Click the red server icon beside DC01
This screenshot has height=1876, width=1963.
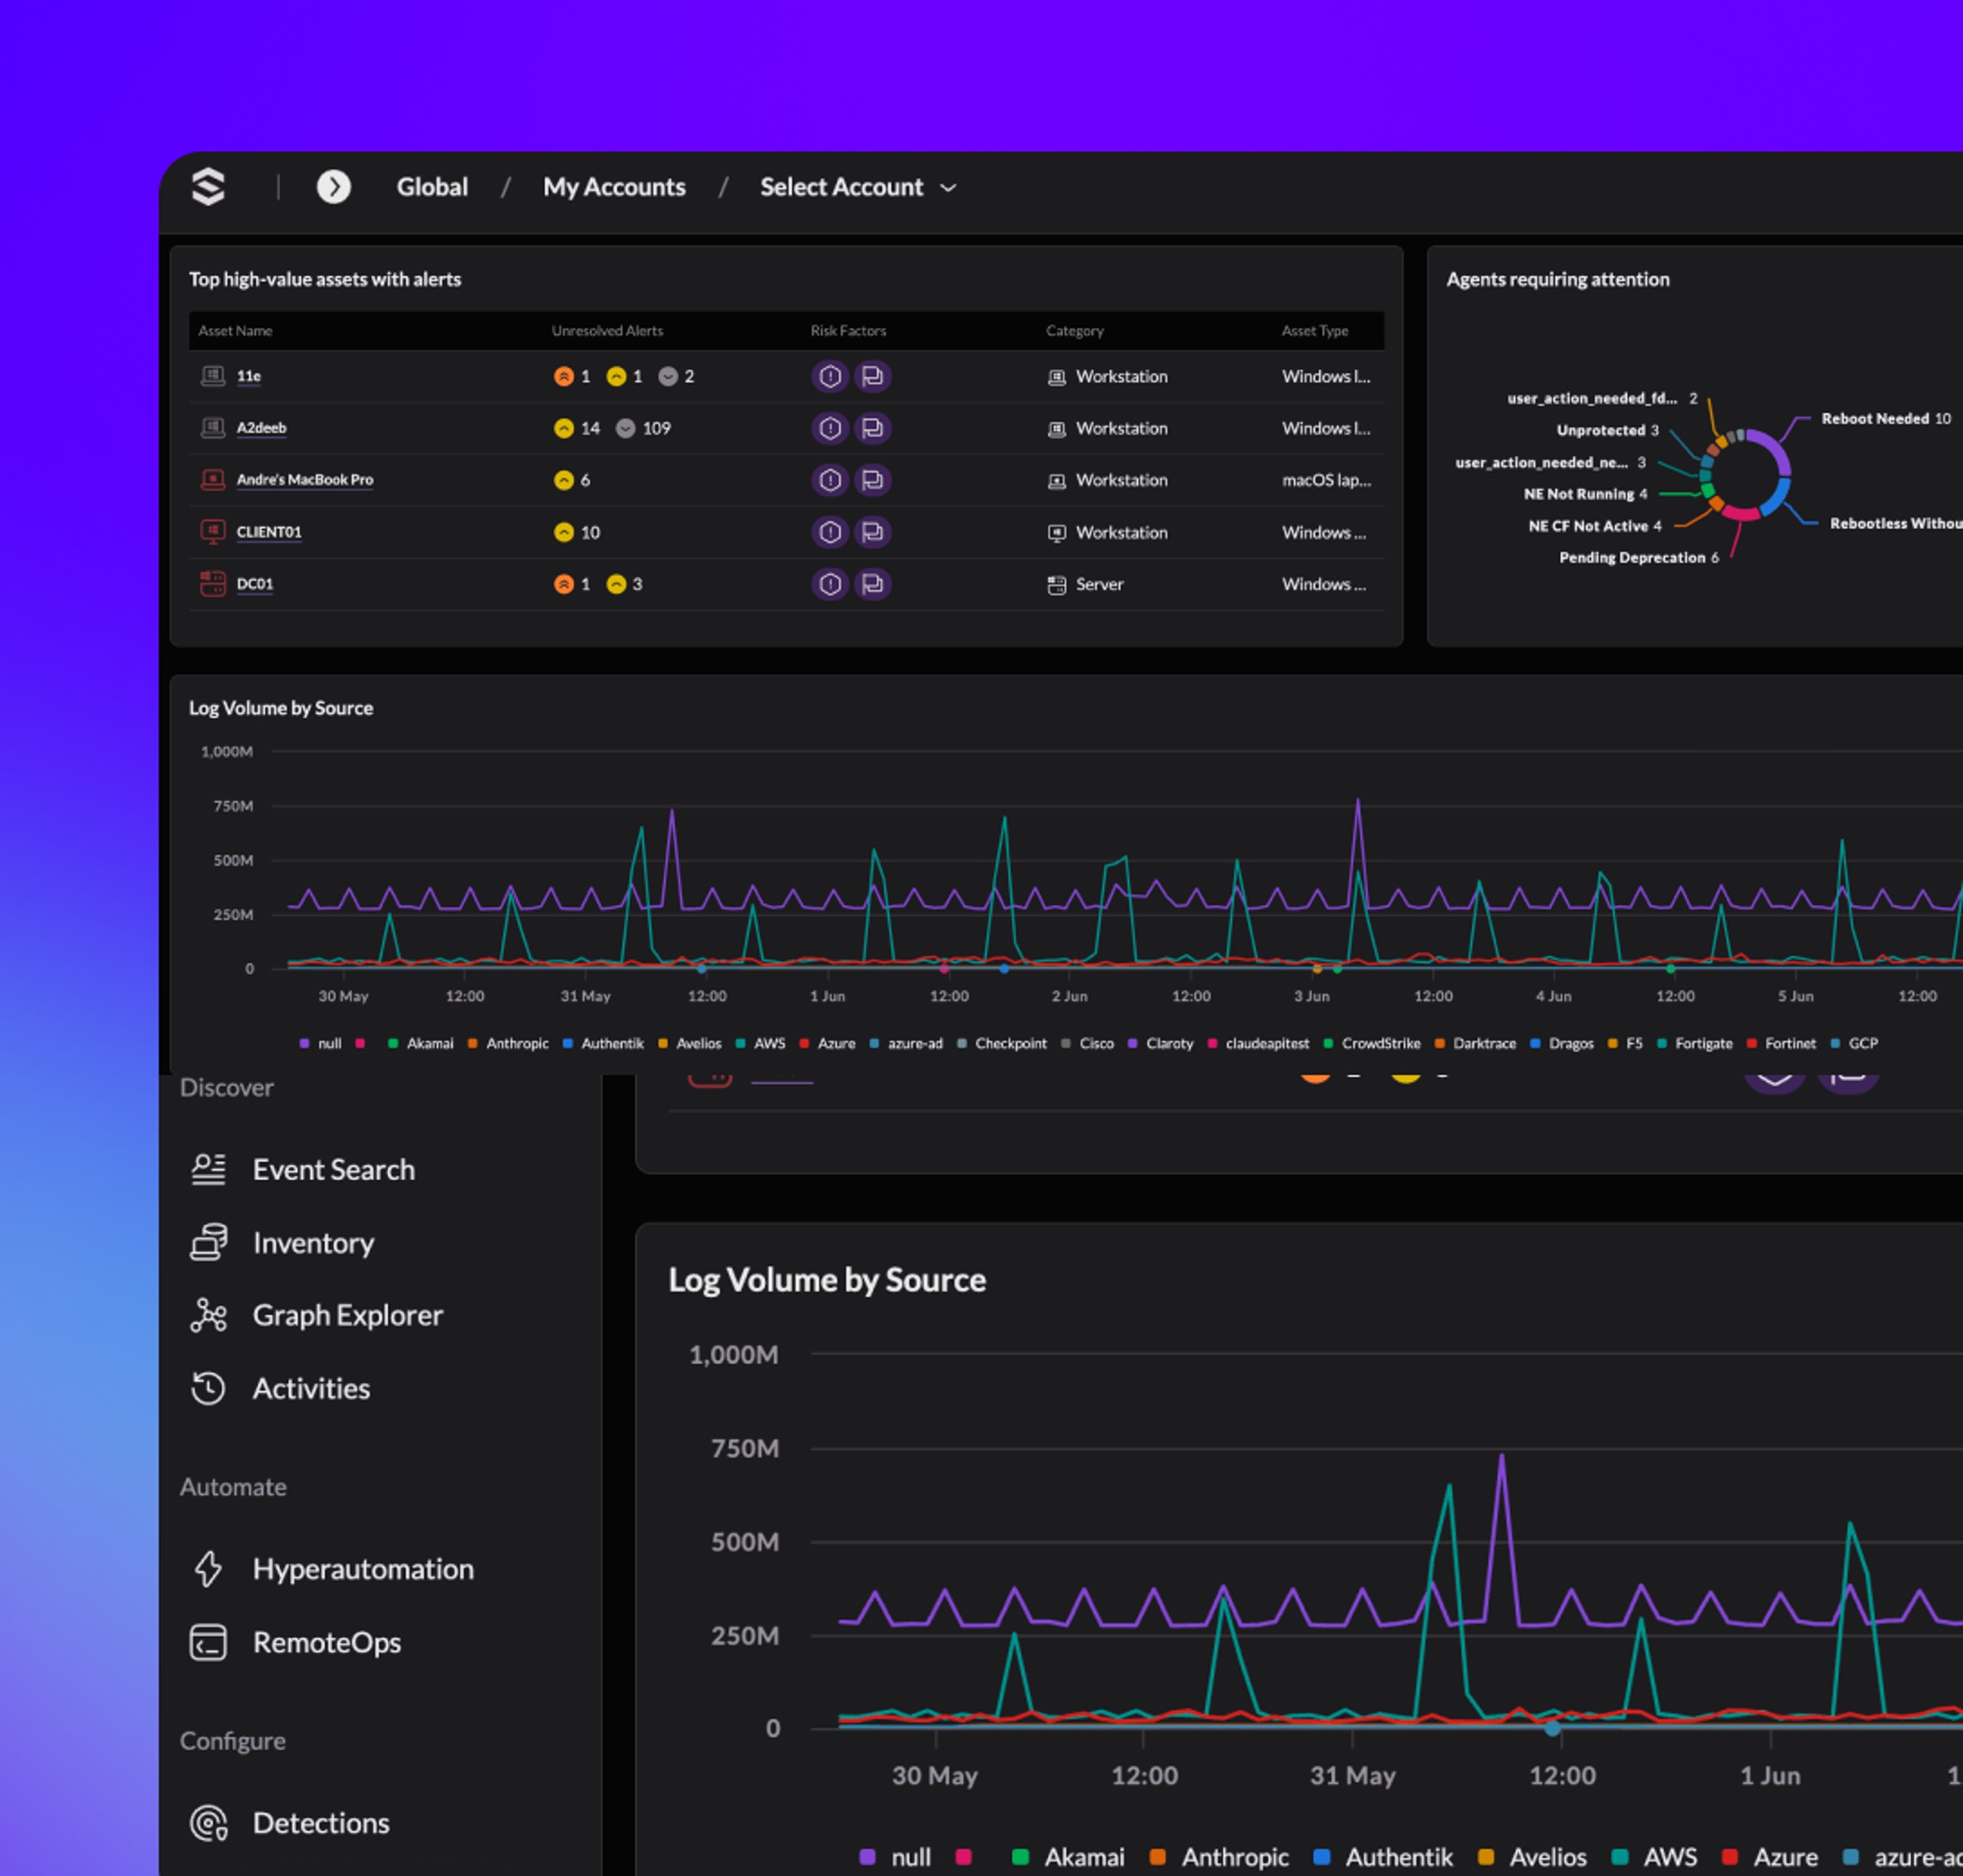[213, 584]
